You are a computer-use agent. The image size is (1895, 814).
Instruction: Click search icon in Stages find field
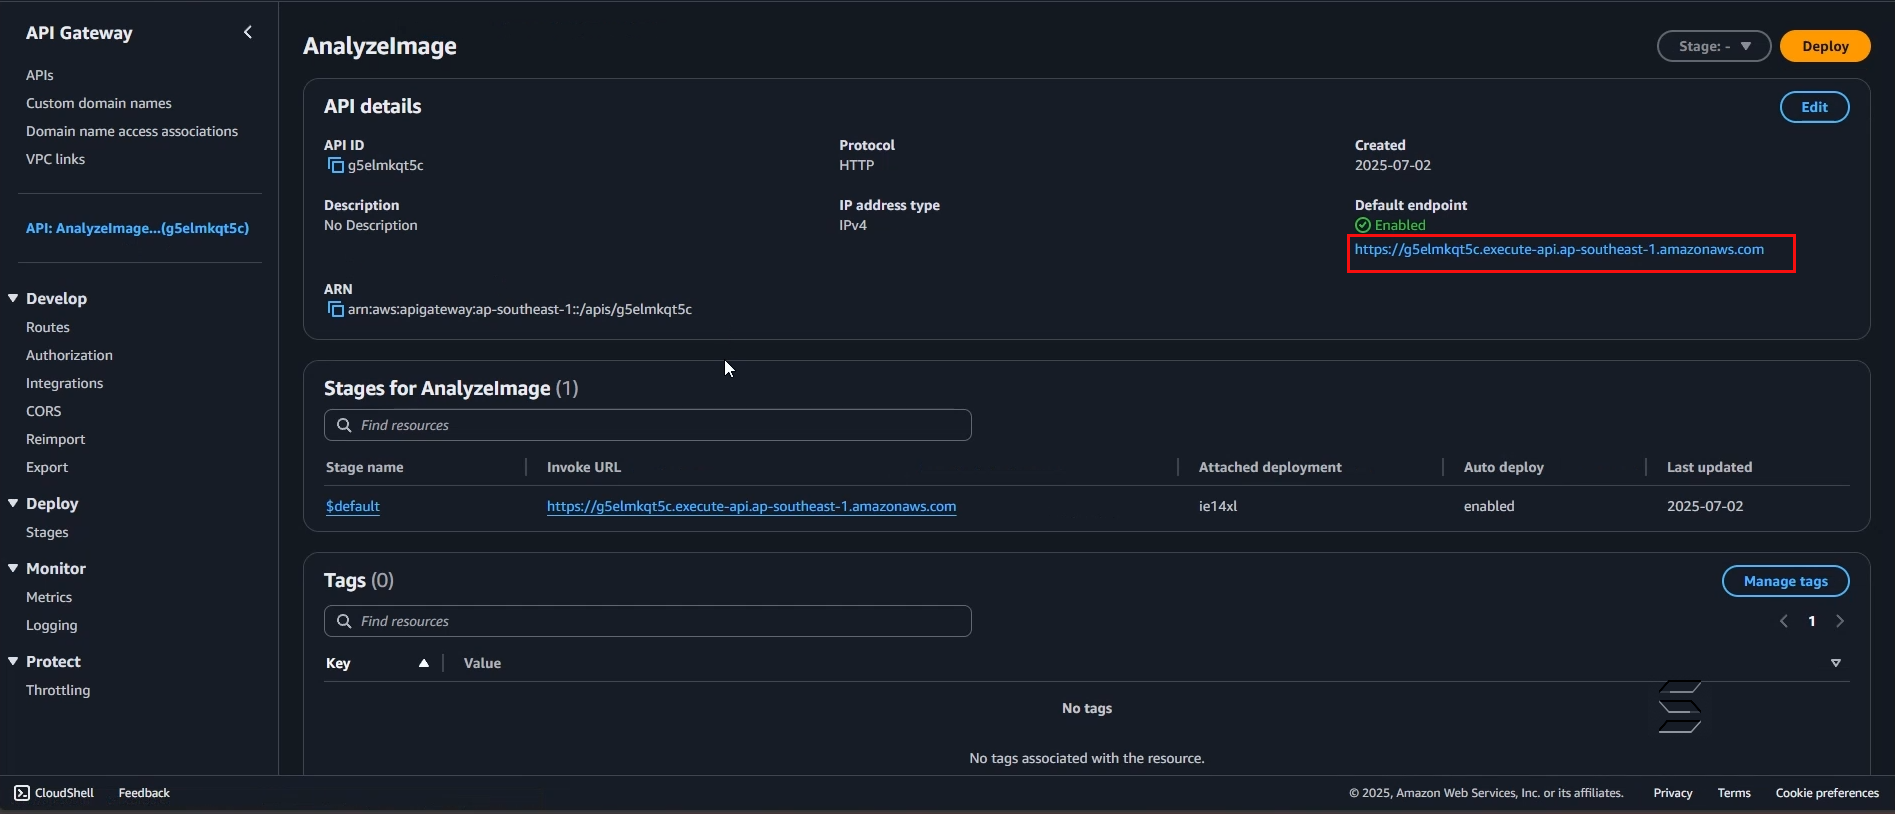tap(344, 425)
